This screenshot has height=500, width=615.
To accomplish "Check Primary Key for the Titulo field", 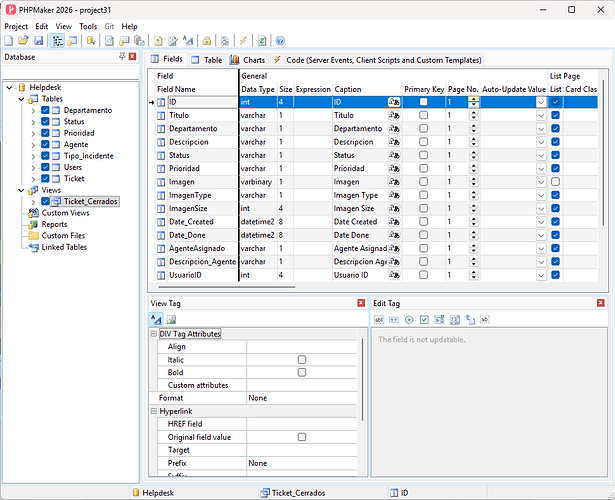I will [423, 115].
